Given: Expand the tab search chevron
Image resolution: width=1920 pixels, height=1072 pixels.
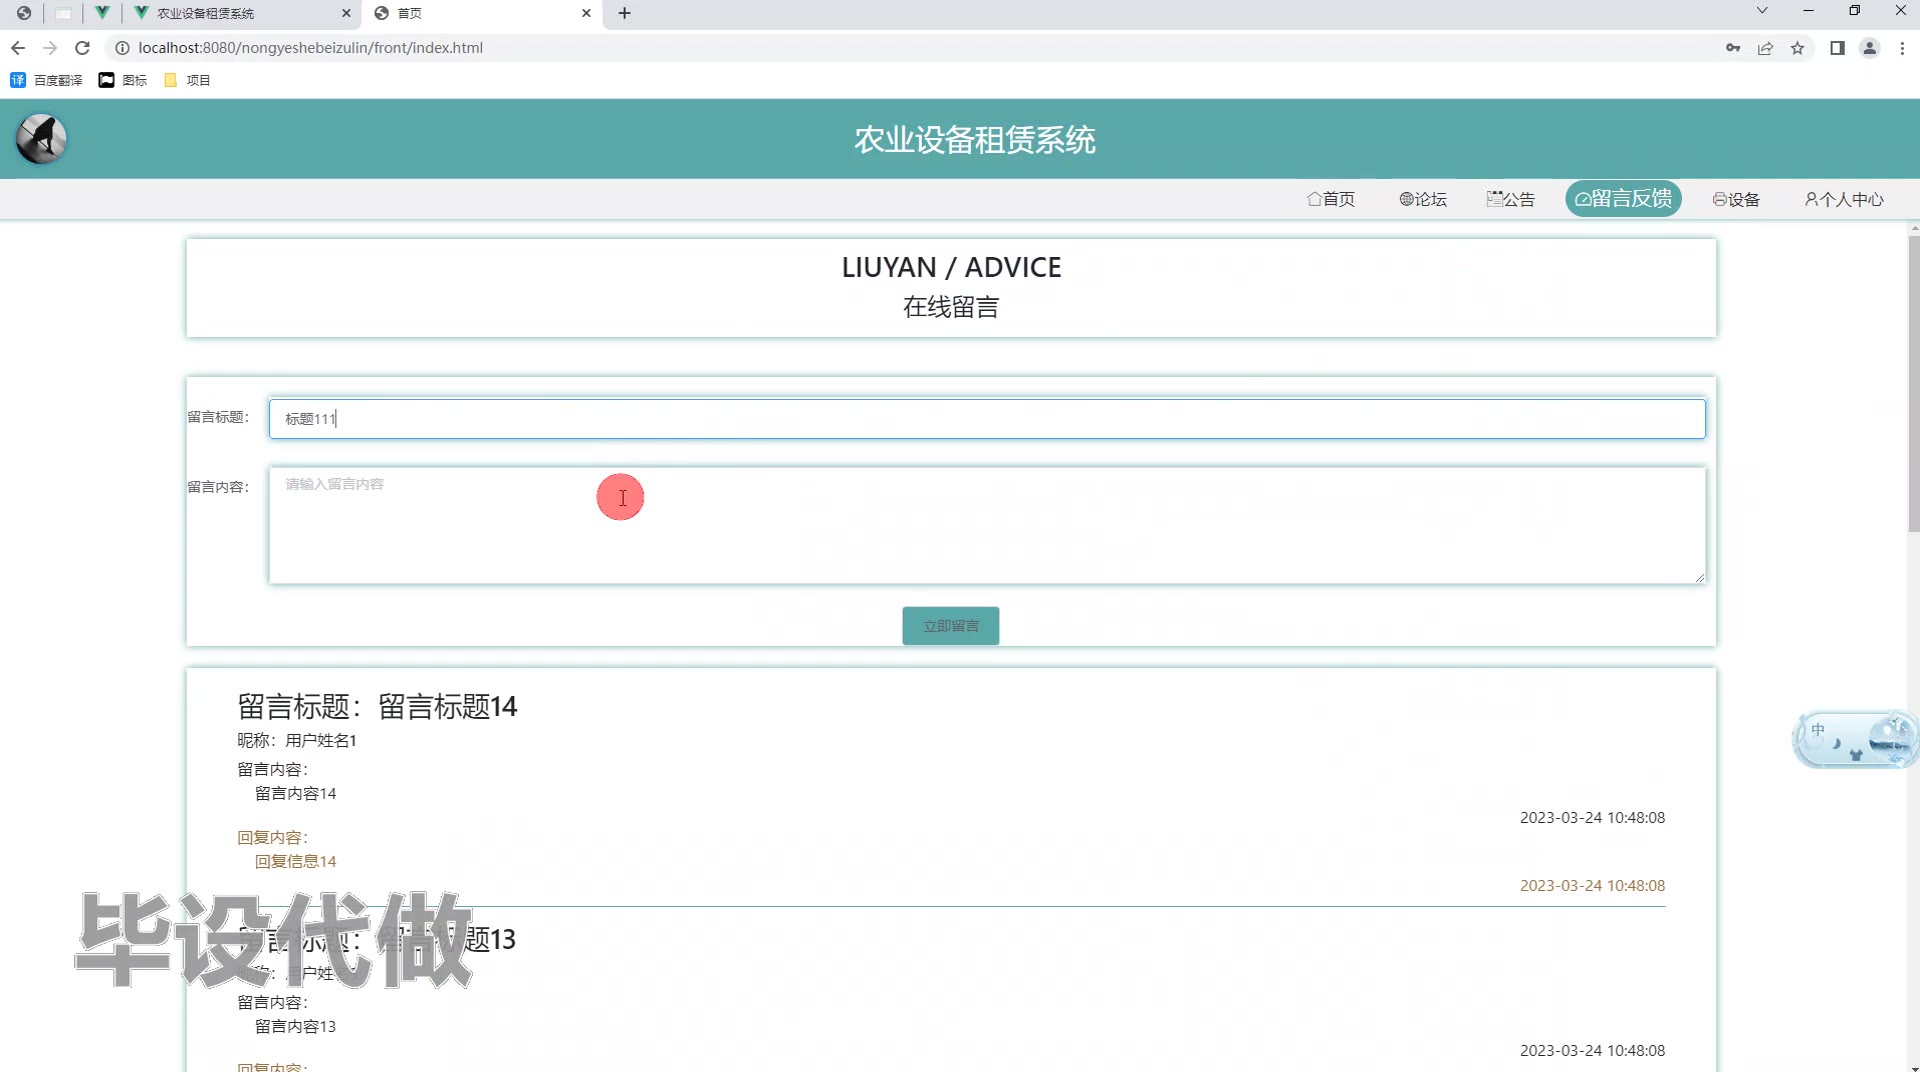Looking at the screenshot, I should click(1762, 11).
